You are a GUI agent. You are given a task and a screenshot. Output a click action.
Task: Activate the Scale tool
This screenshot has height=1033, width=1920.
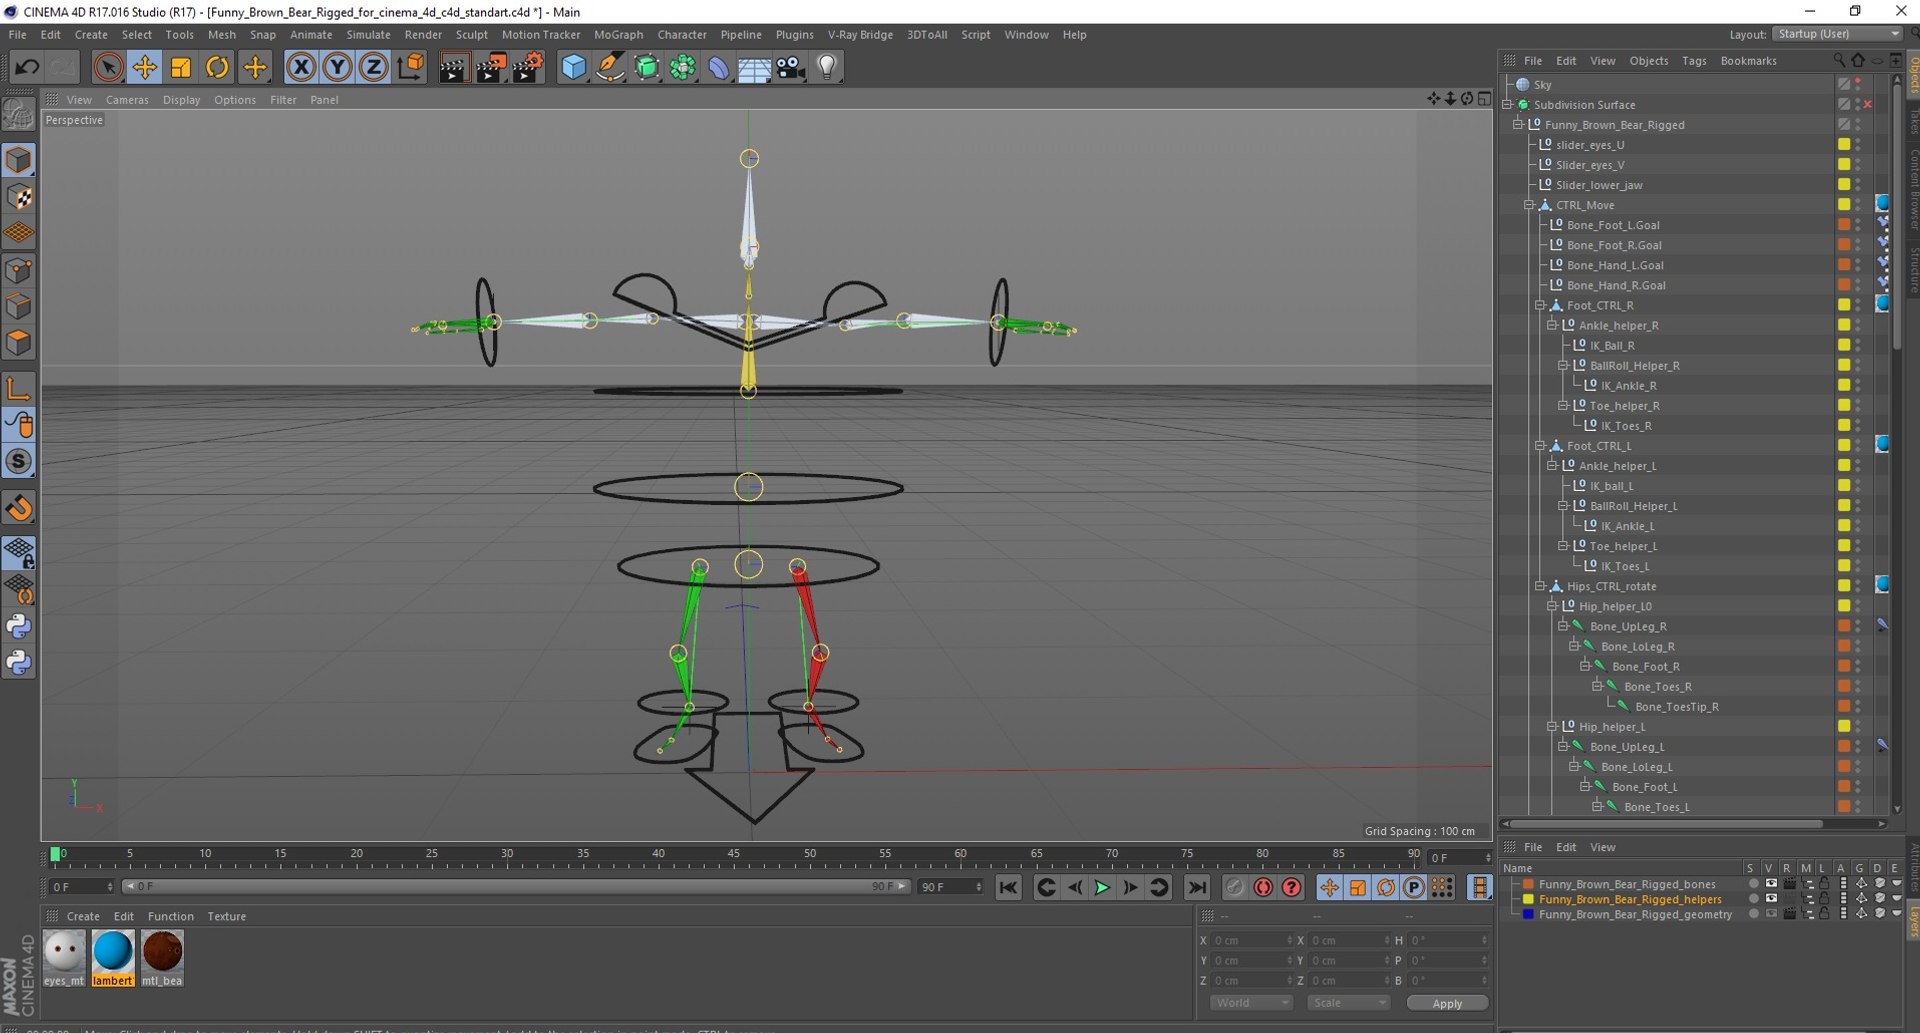click(x=181, y=67)
